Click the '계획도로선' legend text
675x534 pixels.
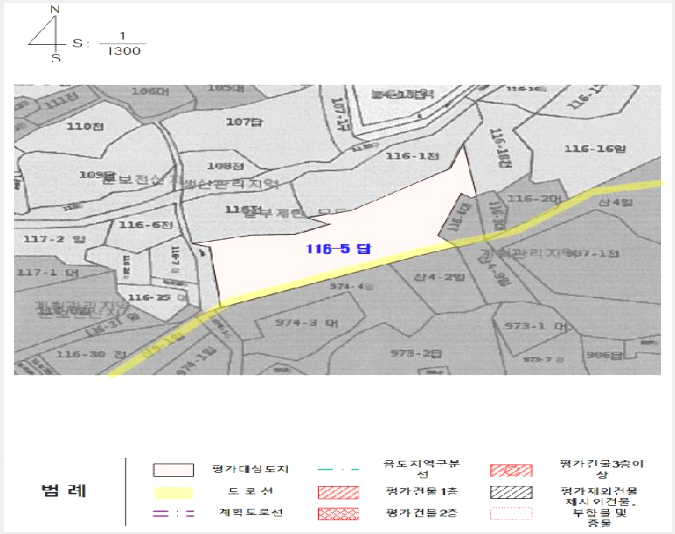click(x=251, y=512)
